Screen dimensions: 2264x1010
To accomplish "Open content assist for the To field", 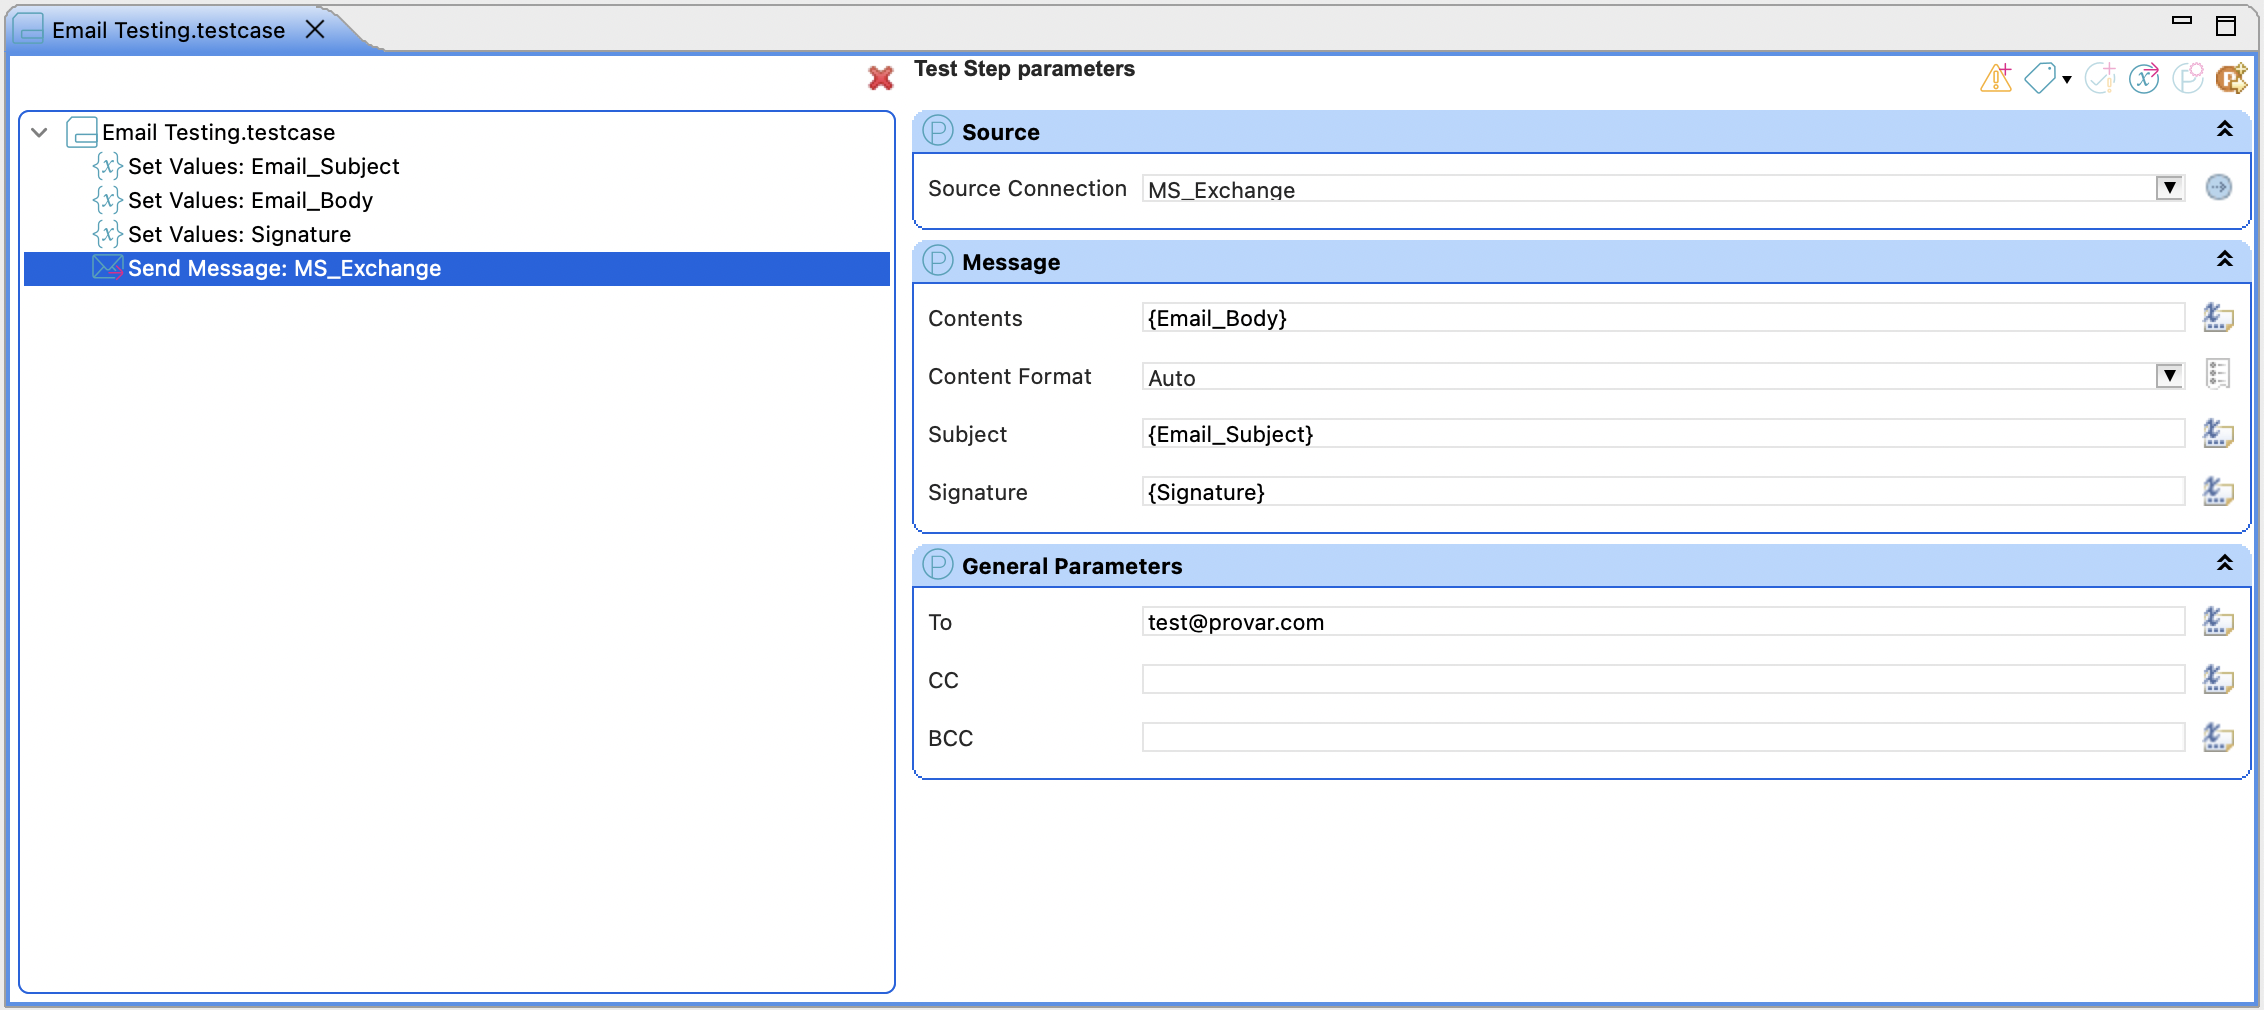I will pyautogui.click(x=2218, y=621).
